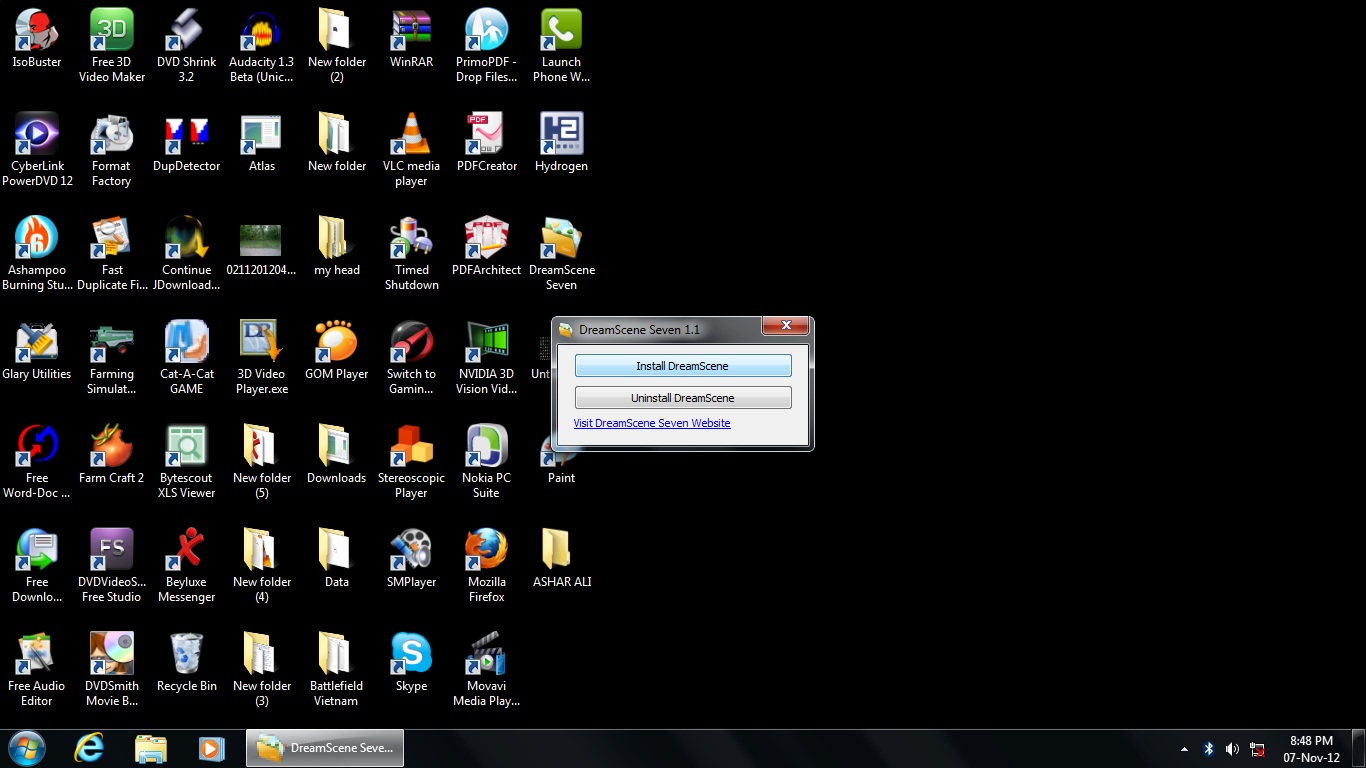Select the NVIDIA 3D Vision Video icon
Viewport: 1366px width, 768px height.
tap(487, 358)
